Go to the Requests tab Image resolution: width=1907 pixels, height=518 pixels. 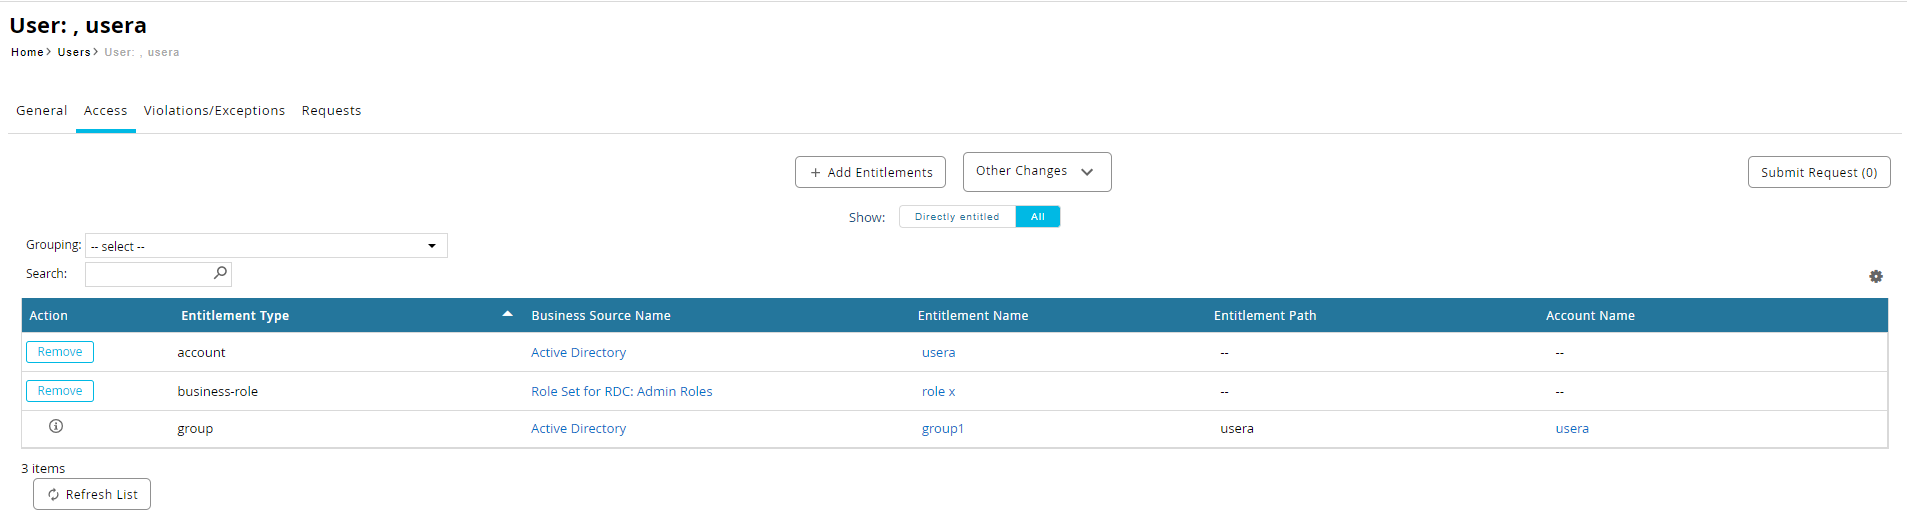coord(331,111)
